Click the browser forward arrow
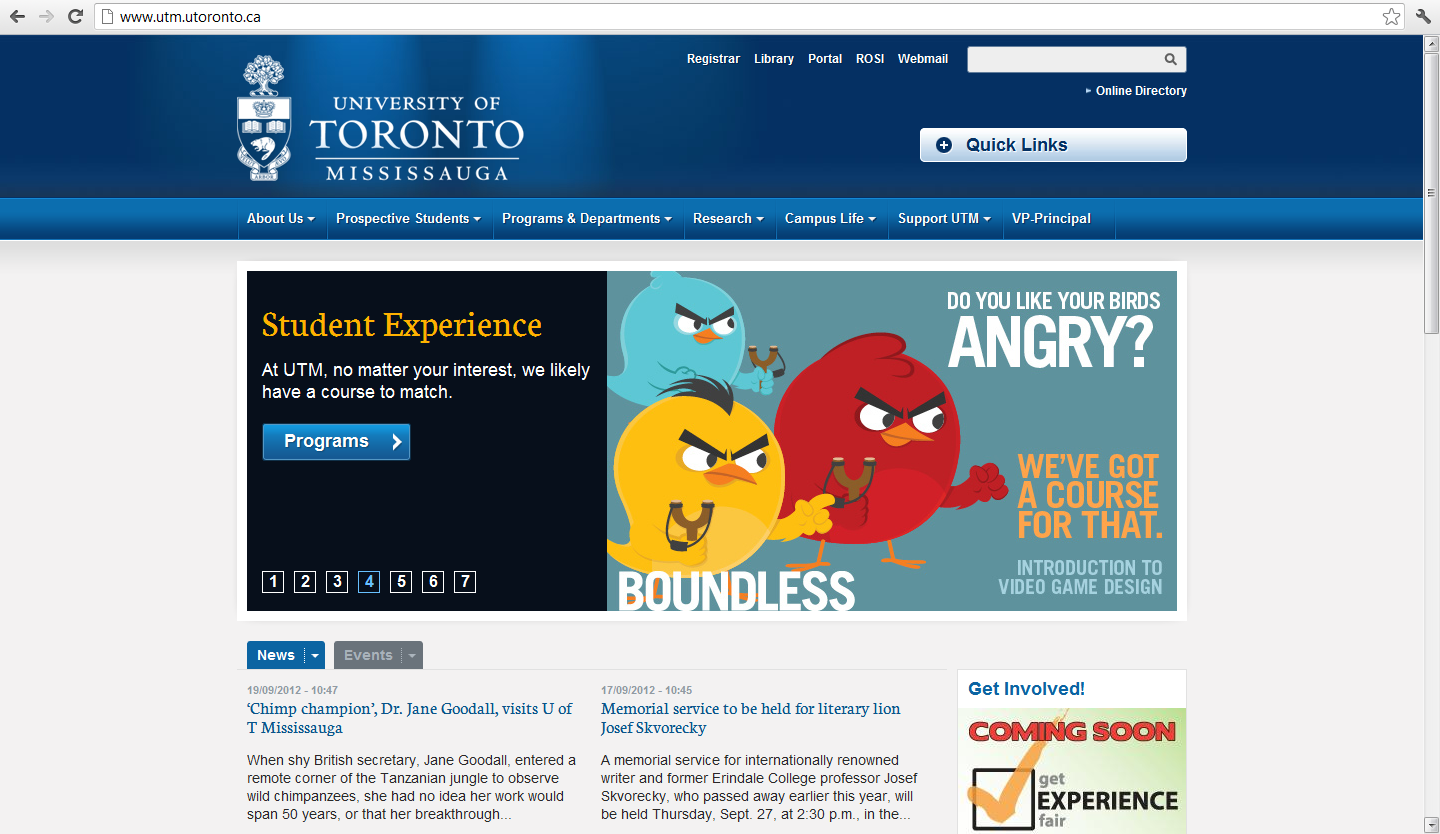This screenshot has width=1440, height=834. pyautogui.click(x=46, y=16)
